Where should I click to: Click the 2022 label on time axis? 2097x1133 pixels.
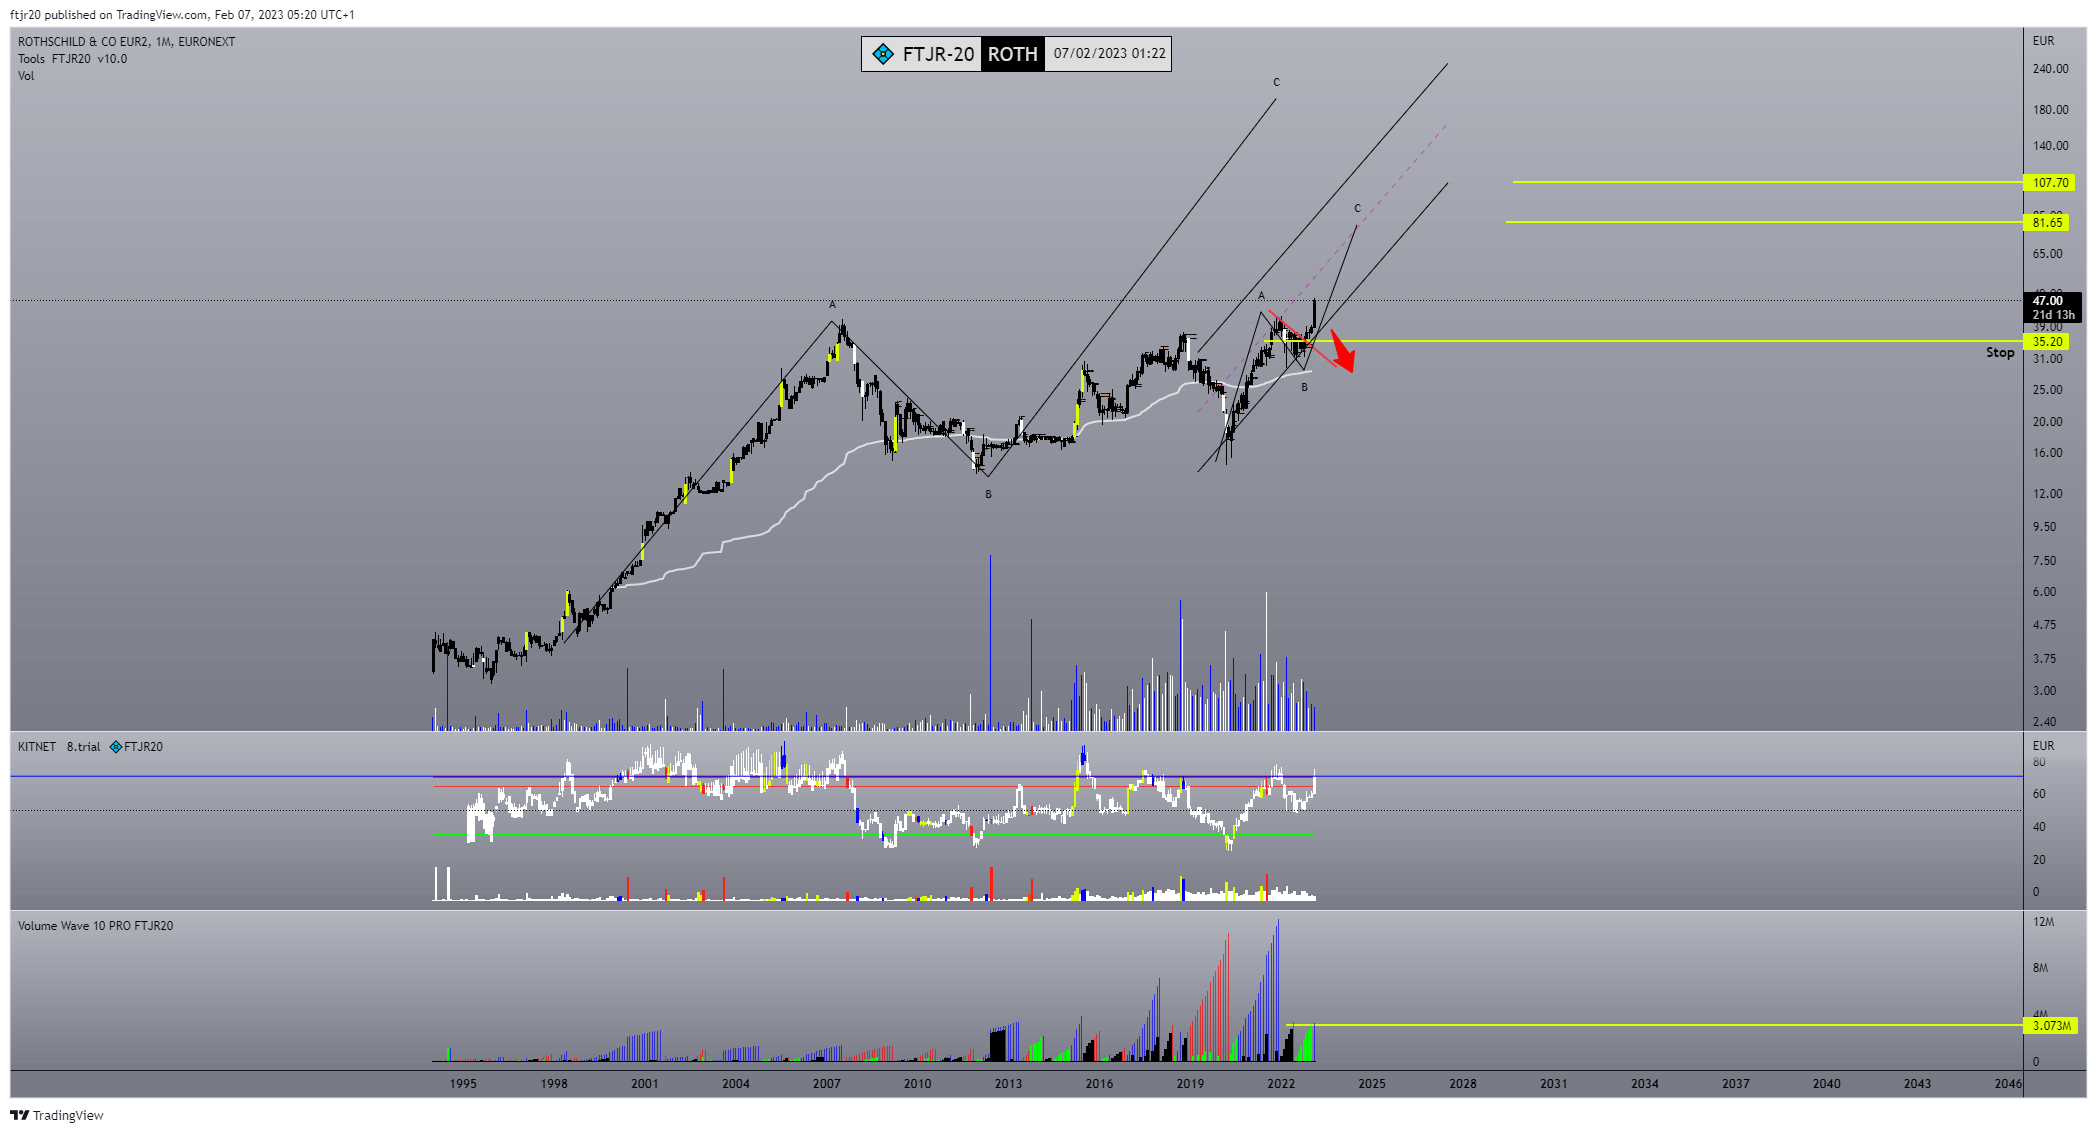coord(1281,1084)
